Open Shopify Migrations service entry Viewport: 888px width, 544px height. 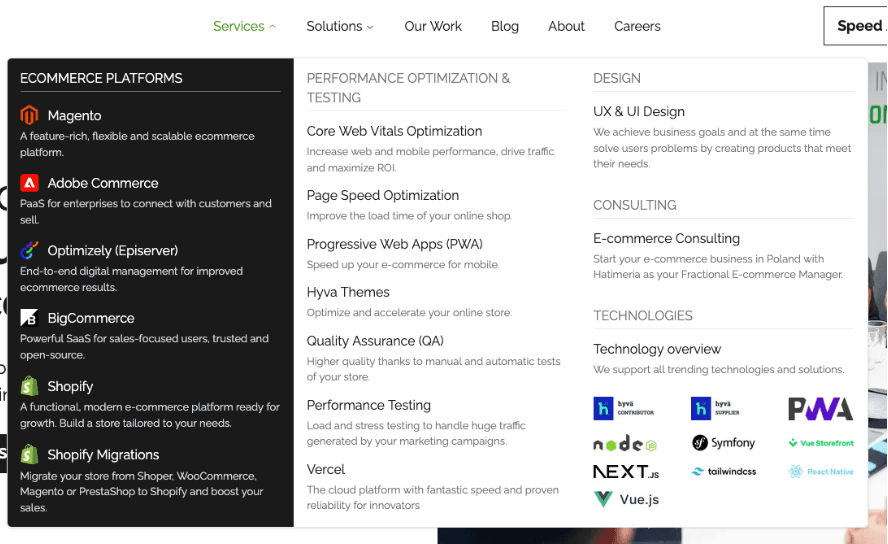[x=103, y=454]
